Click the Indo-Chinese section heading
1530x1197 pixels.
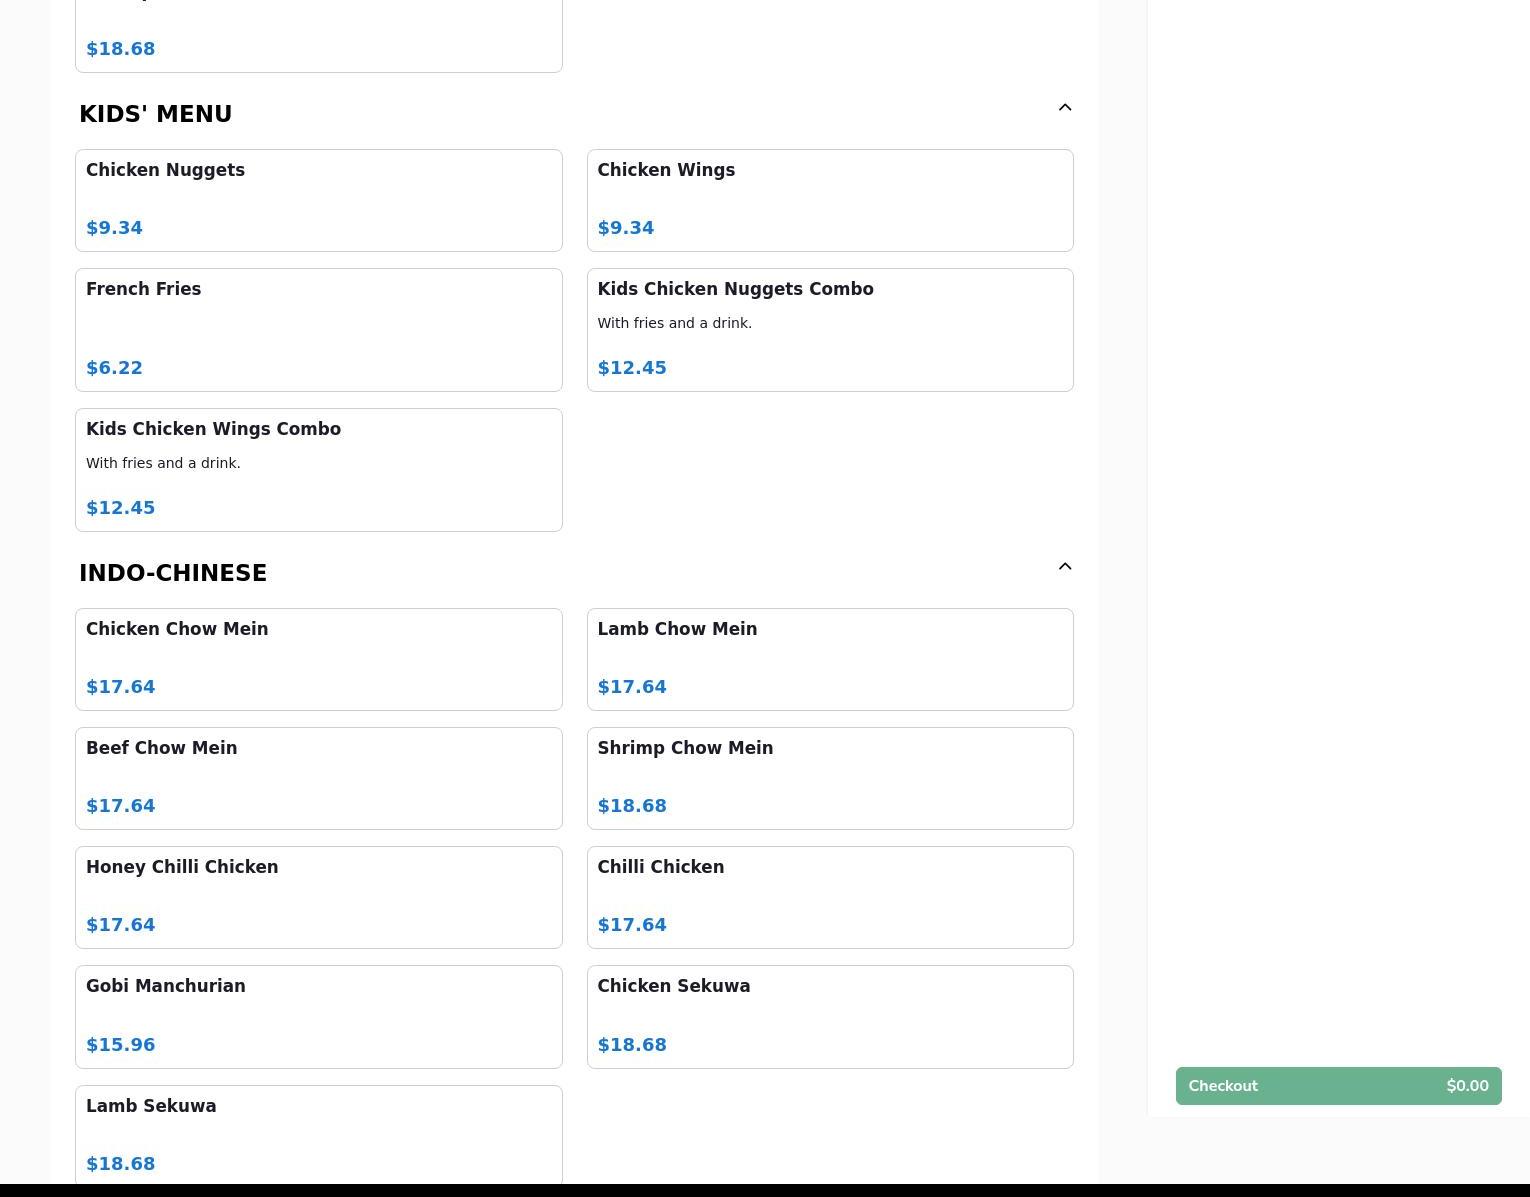(x=173, y=573)
